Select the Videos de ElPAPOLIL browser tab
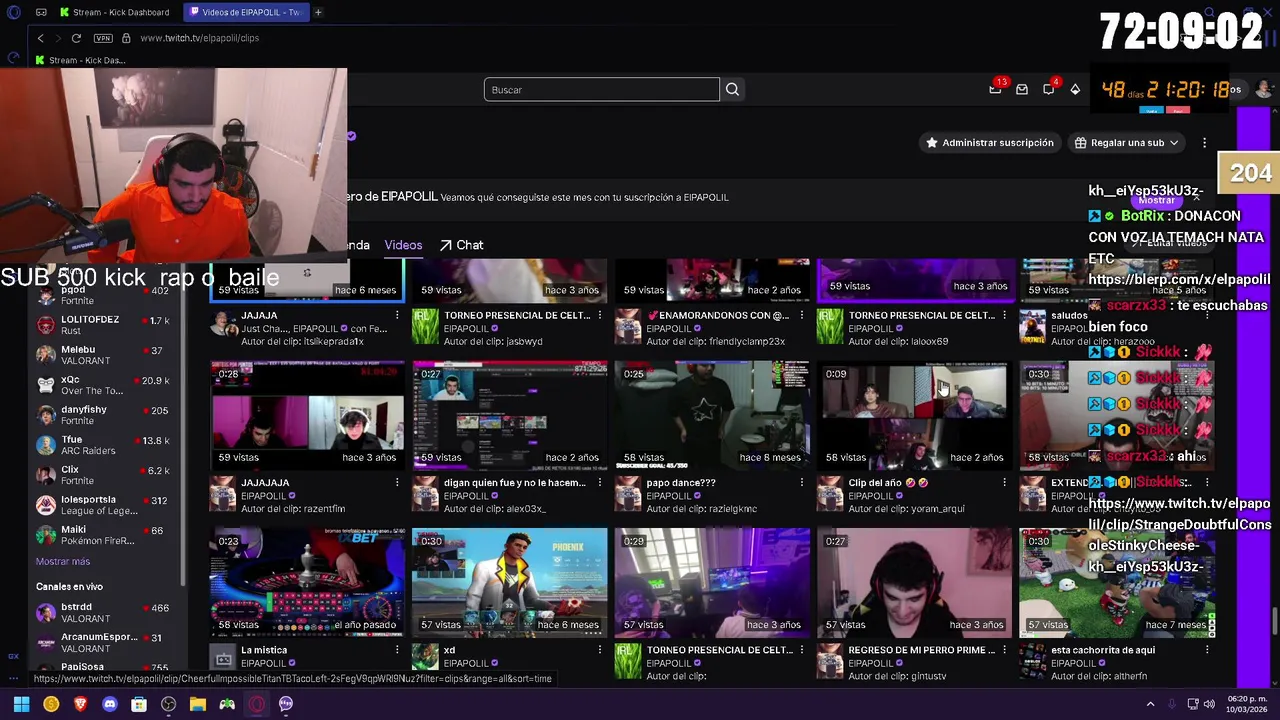1280x720 pixels. click(x=246, y=12)
